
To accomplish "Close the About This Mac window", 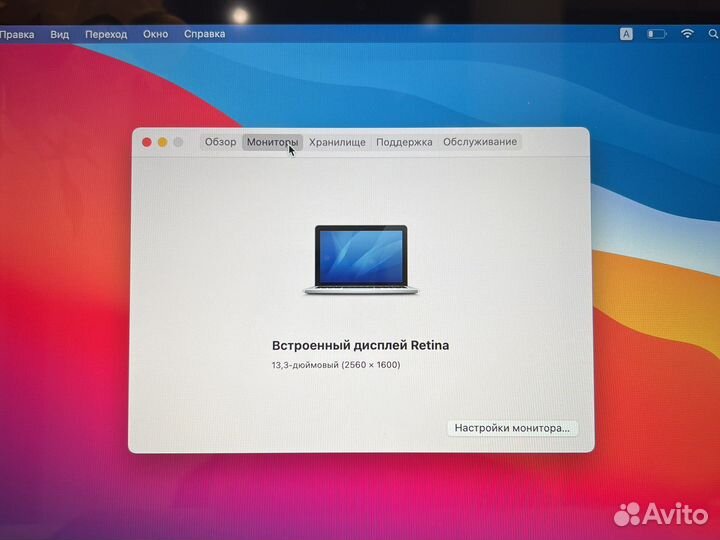I will tap(147, 142).
